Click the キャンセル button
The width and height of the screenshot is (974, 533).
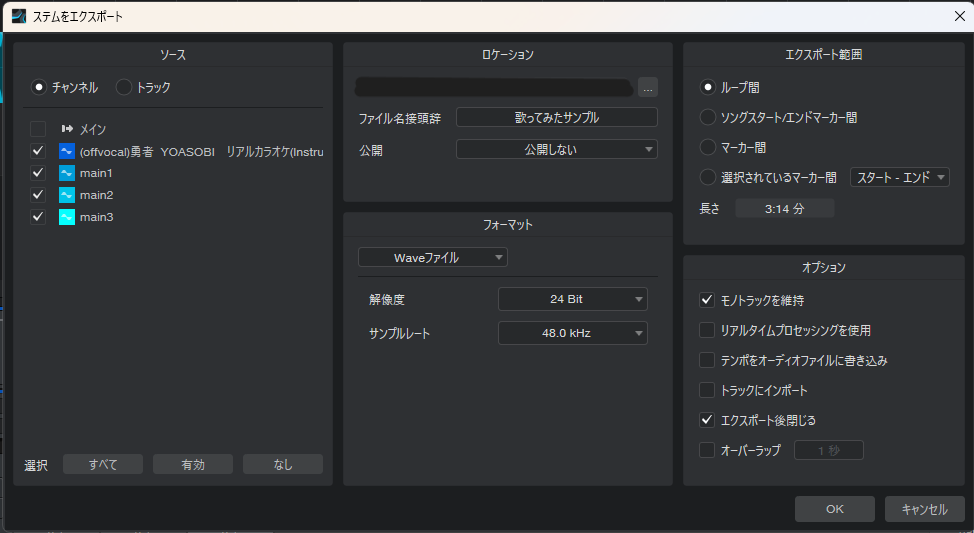pyautogui.click(x=924, y=509)
